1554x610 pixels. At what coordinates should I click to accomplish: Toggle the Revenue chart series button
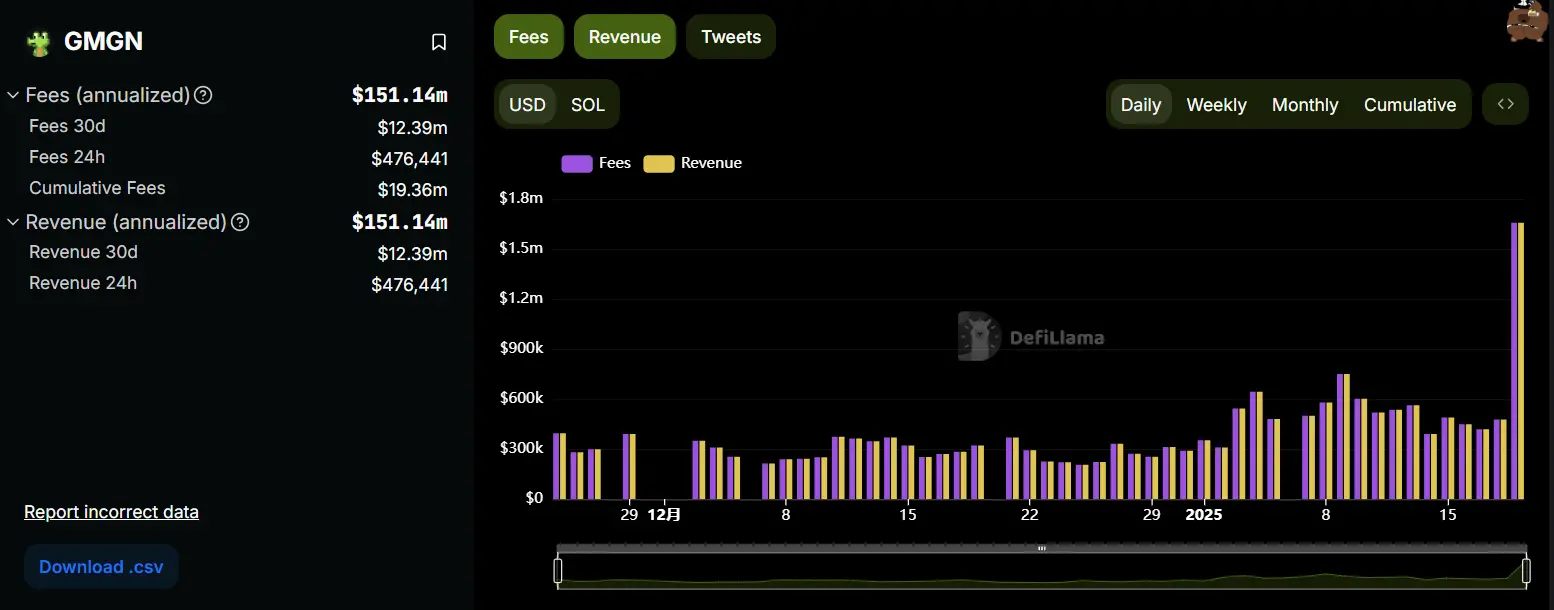click(x=624, y=37)
